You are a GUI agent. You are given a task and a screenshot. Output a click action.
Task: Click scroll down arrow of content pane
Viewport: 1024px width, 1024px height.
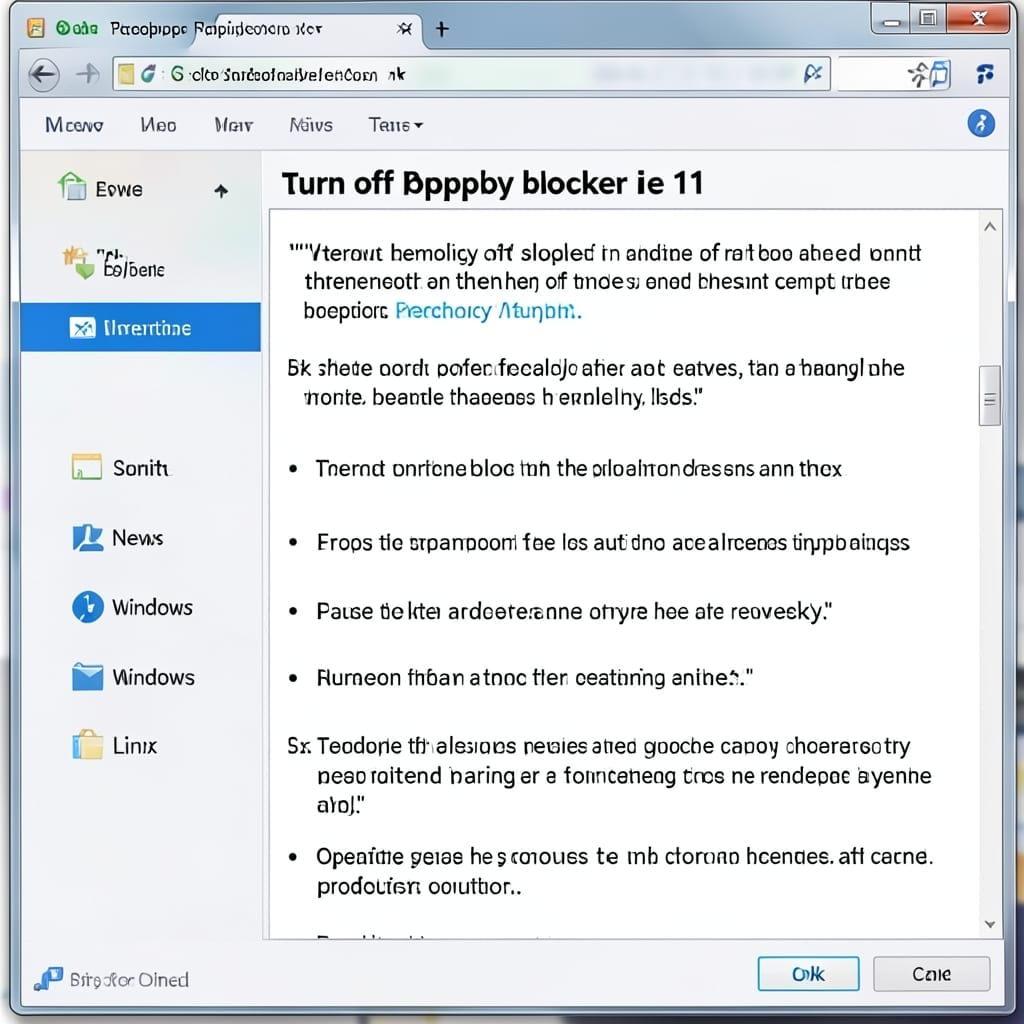tap(990, 924)
